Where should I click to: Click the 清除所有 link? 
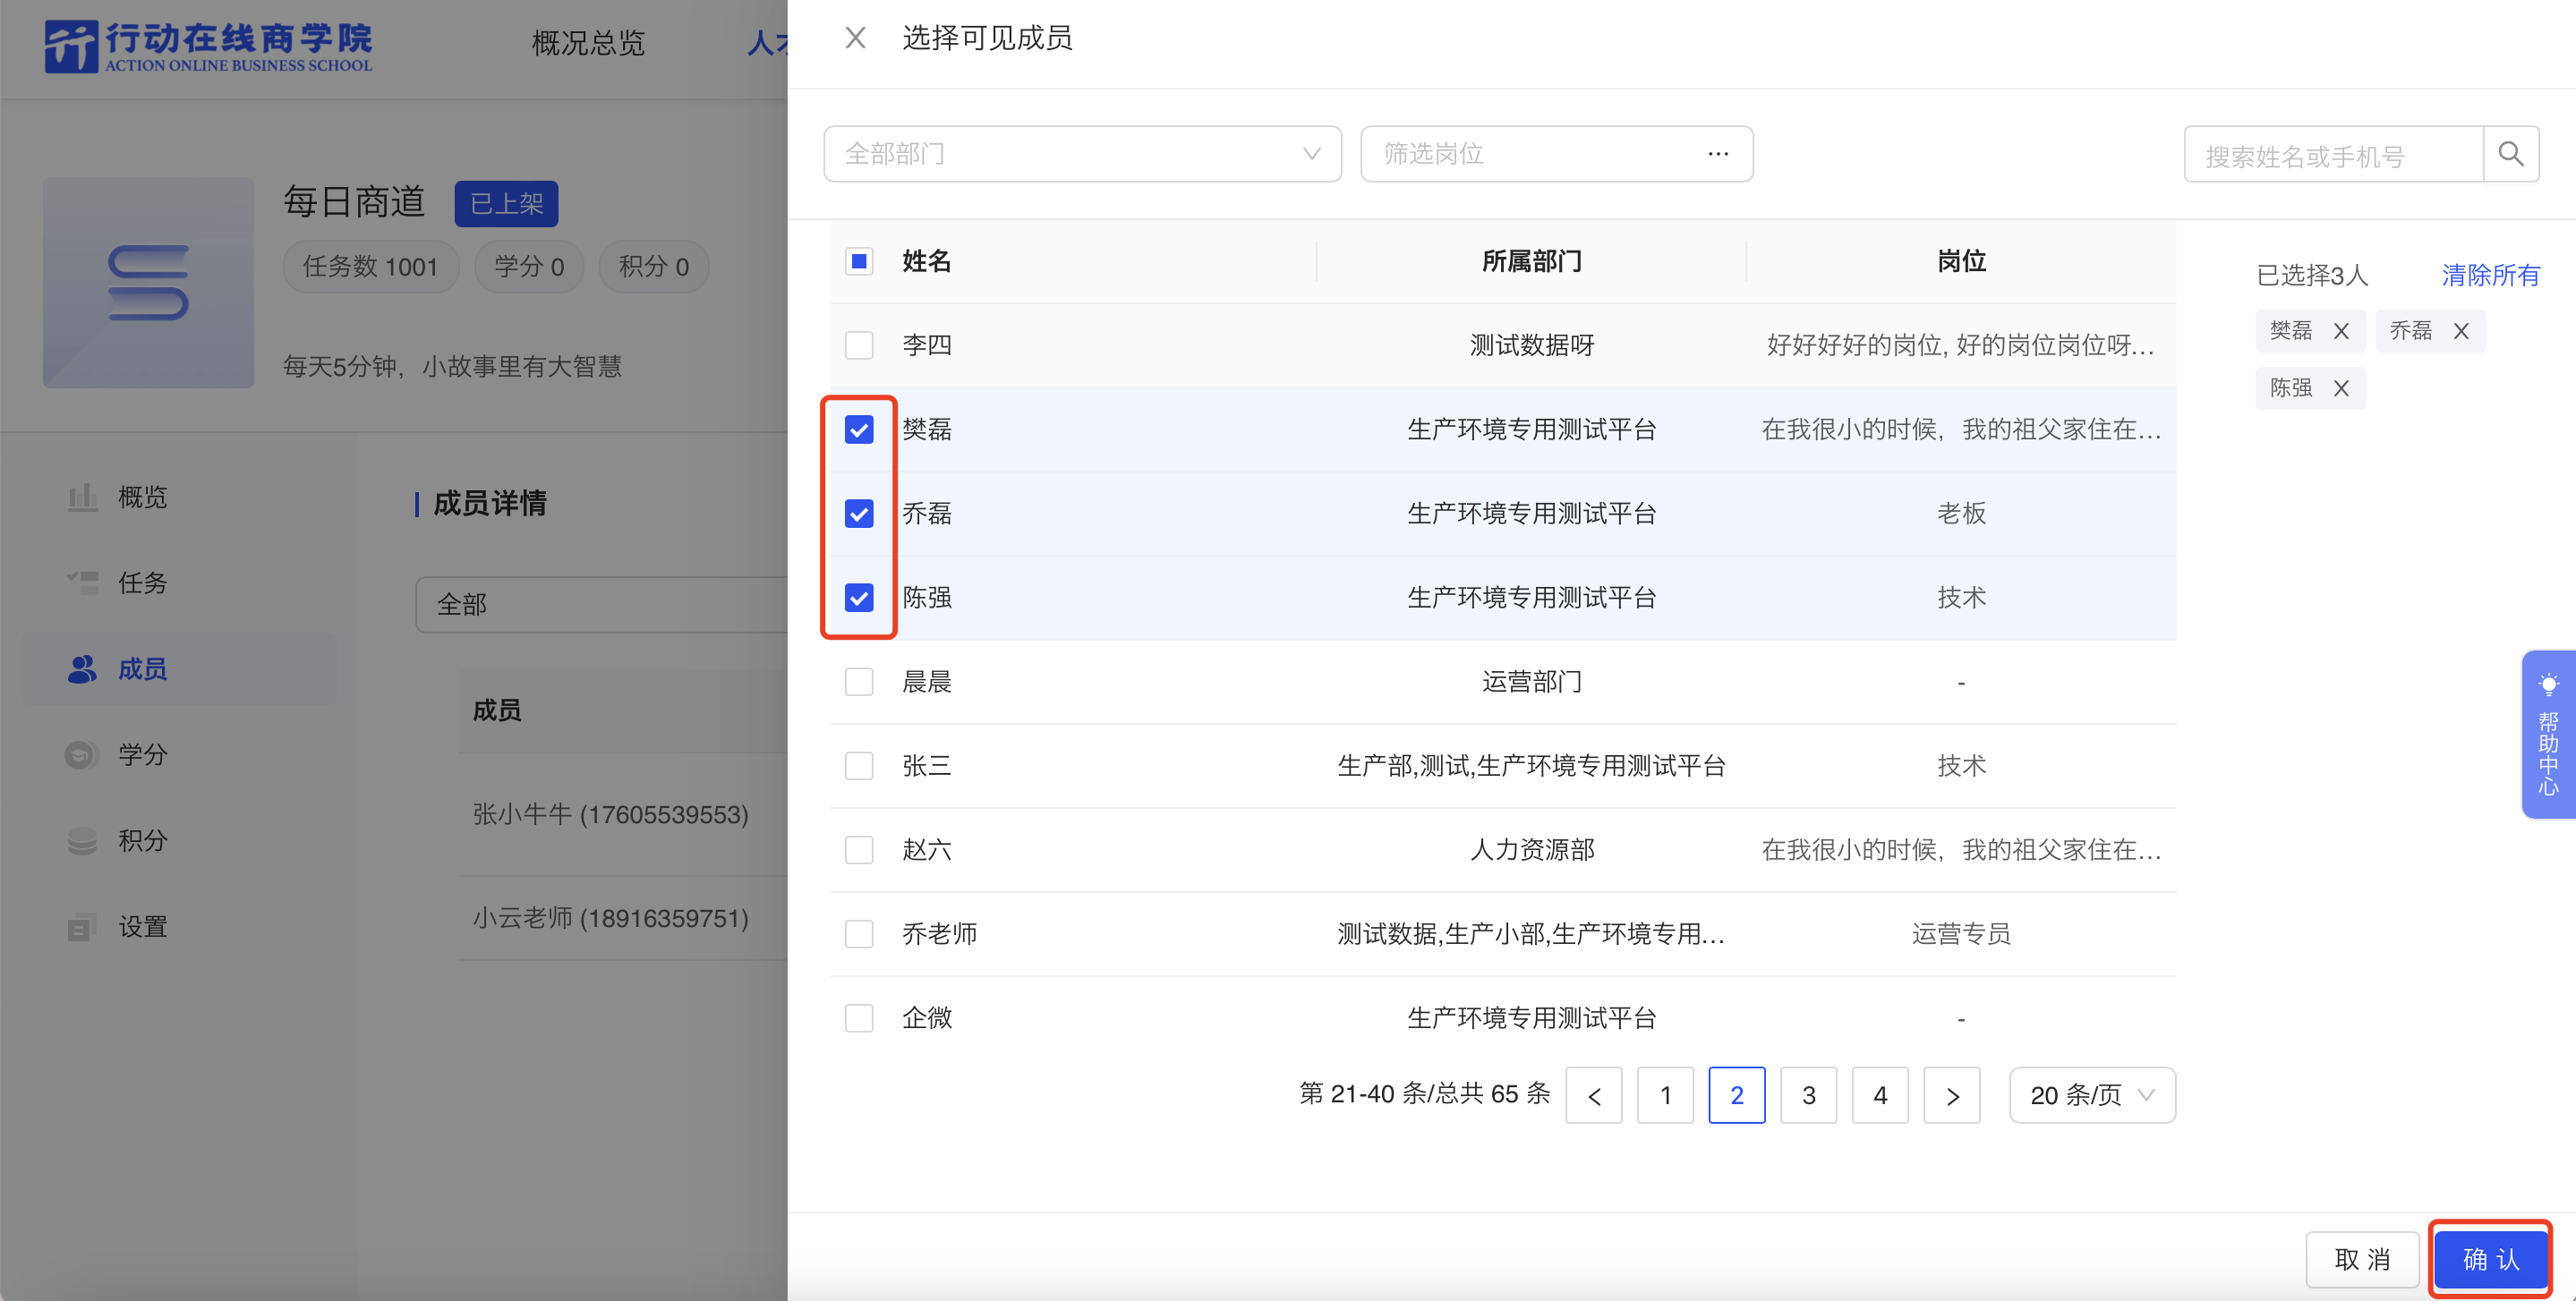[x=2490, y=275]
